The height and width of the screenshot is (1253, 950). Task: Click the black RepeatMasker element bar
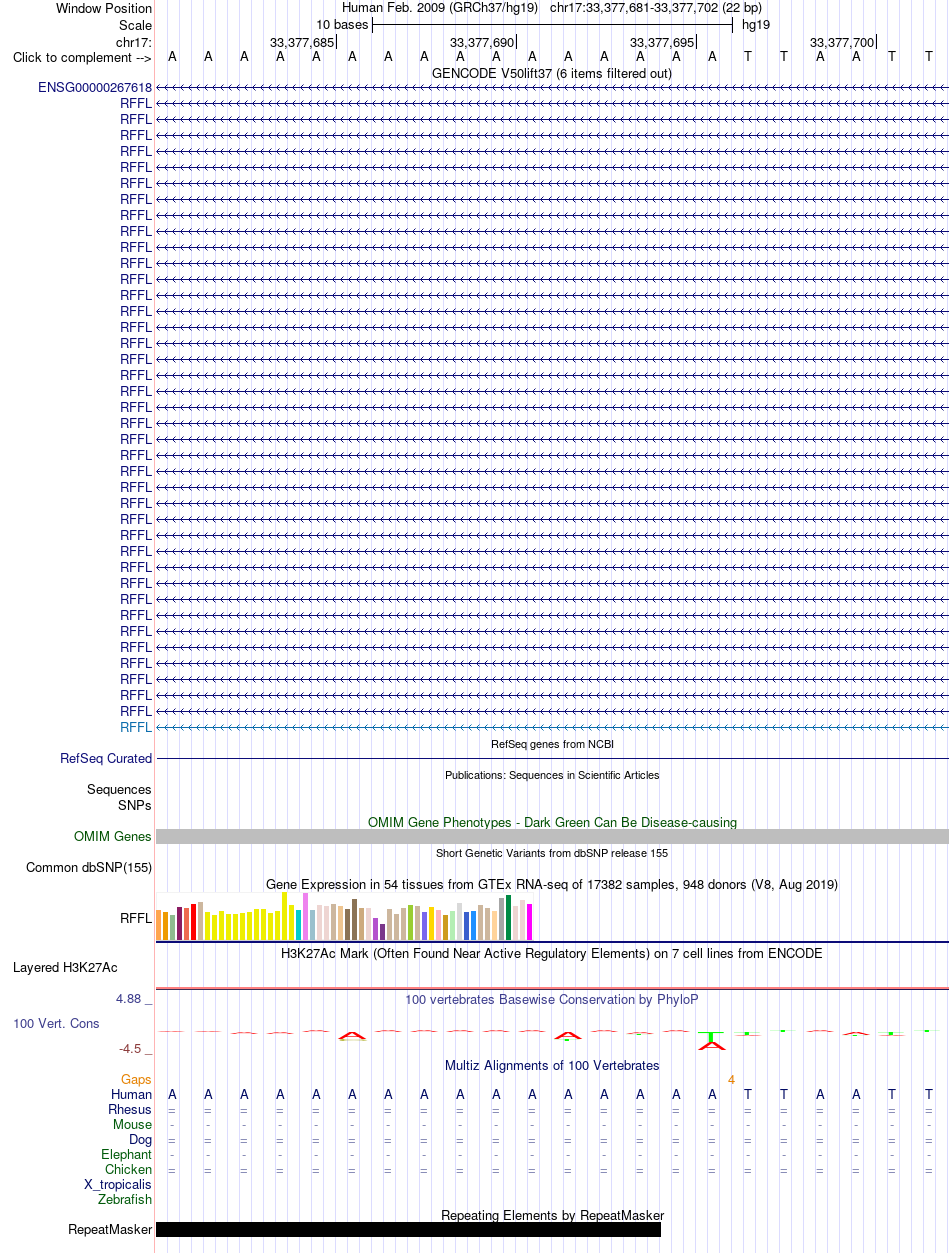(408, 1230)
